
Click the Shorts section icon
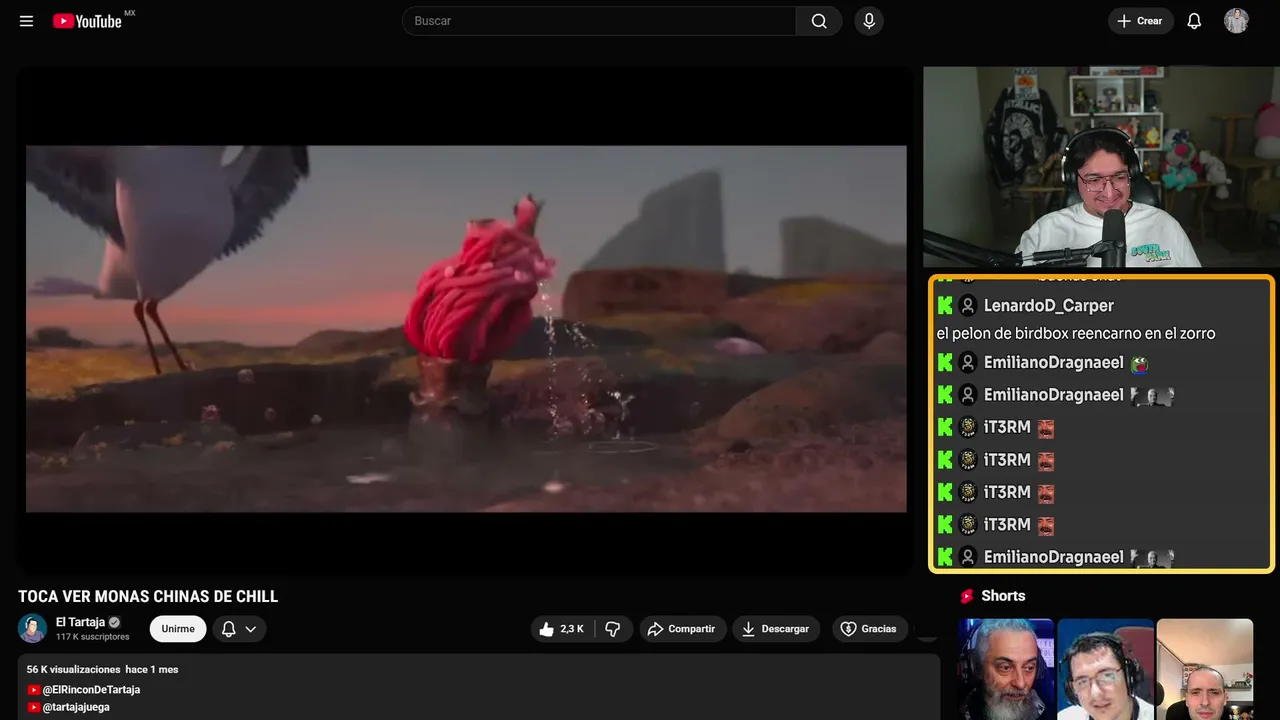(967, 596)
